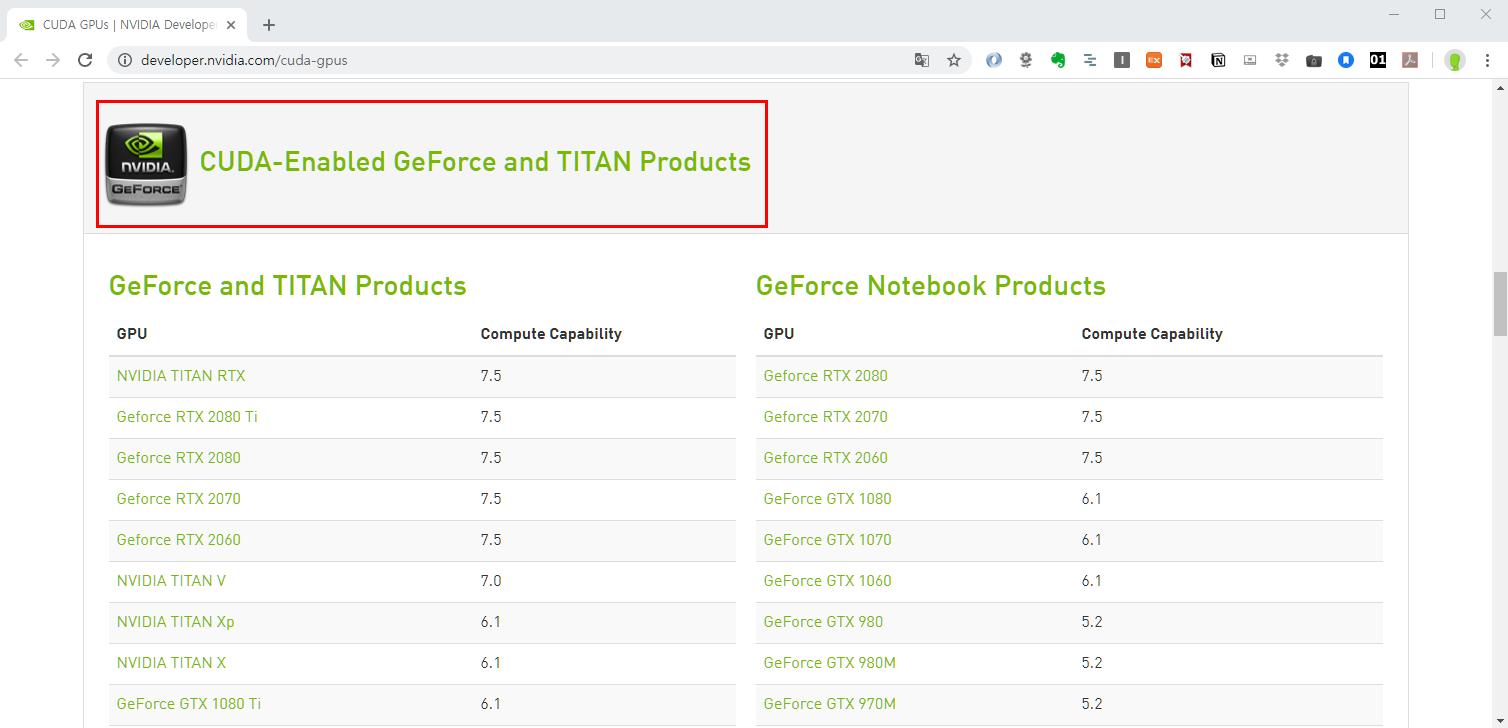
Task: Open desktop Geforce RTX 2080 link under TITAN Products
Action: (x=178, y=458)
